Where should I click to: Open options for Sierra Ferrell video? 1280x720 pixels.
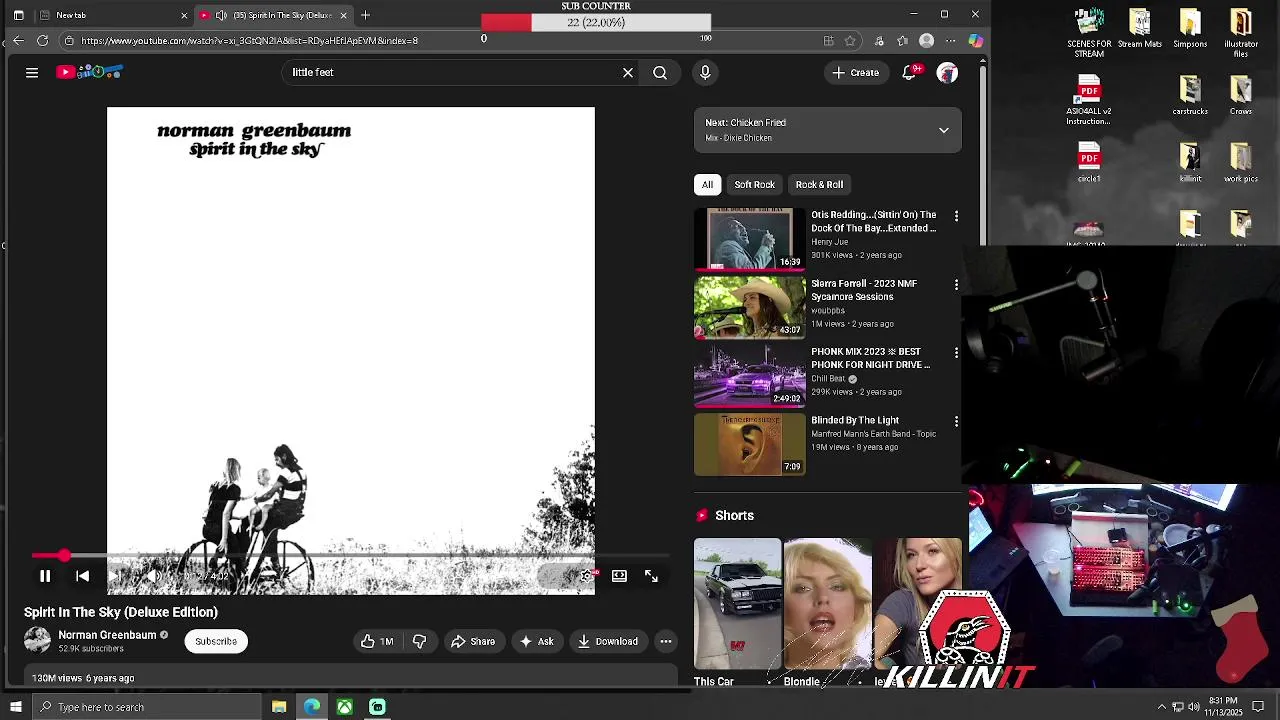click(956, 285)
